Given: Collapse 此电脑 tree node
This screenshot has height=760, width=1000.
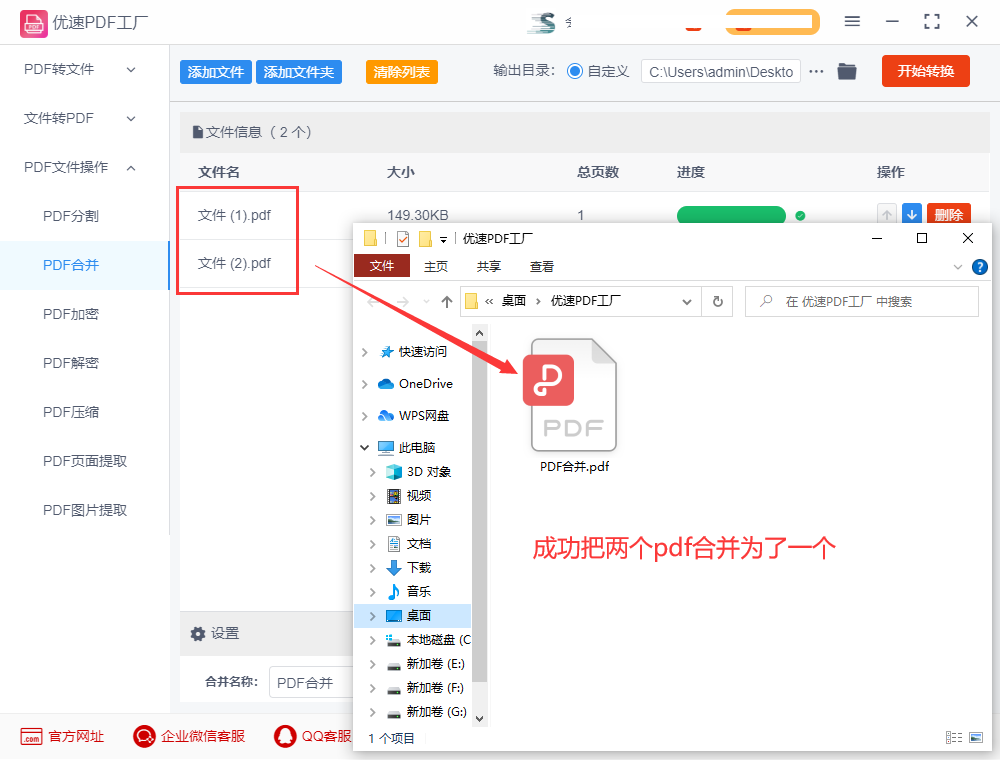Looking at the screenshot, I should coord(364,448).
